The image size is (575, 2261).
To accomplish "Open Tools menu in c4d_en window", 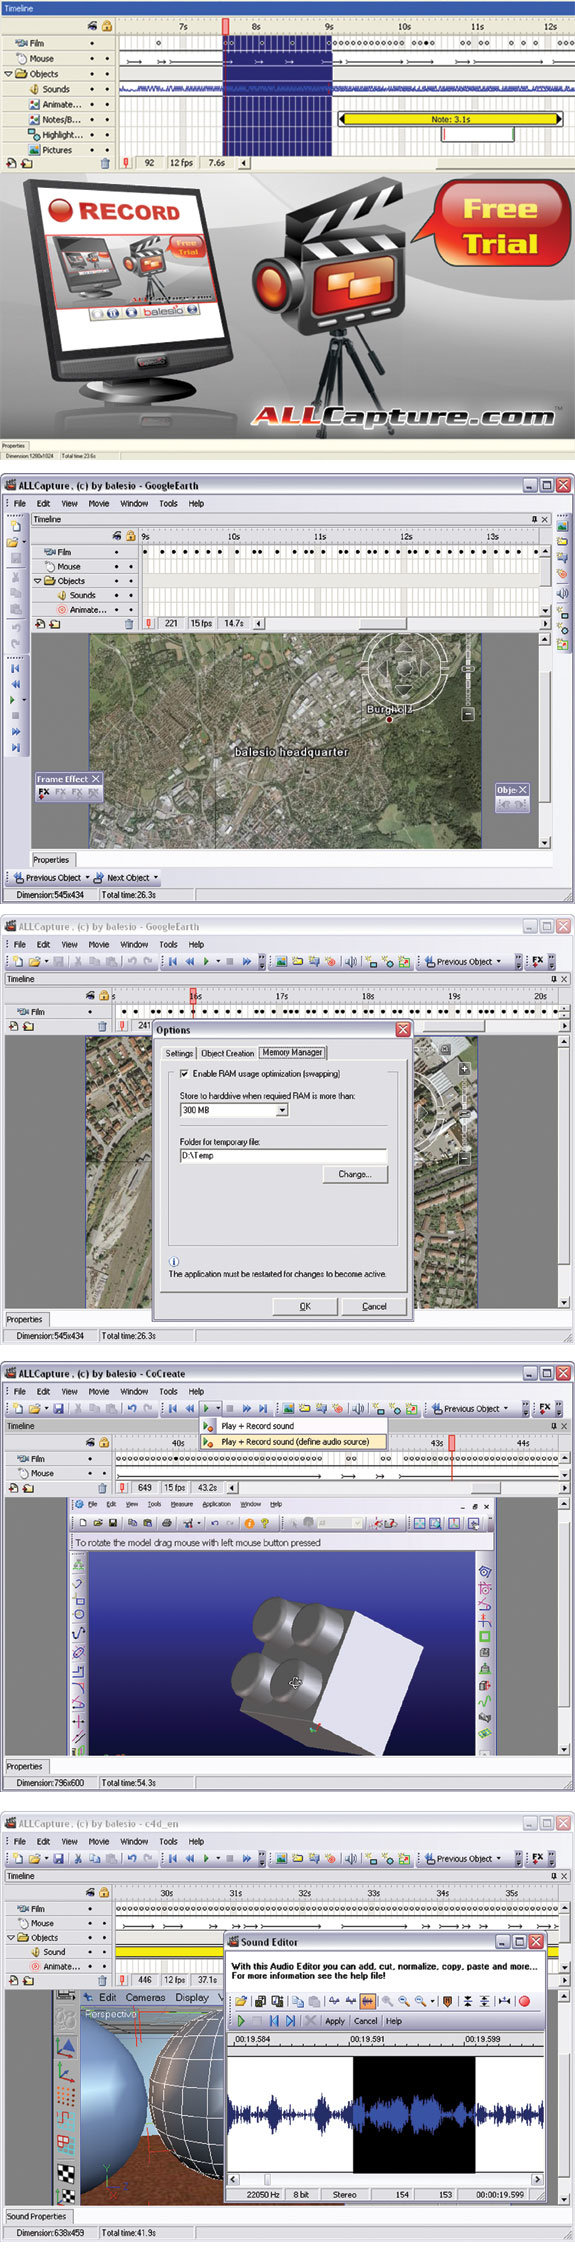I will coord(168,1841).
